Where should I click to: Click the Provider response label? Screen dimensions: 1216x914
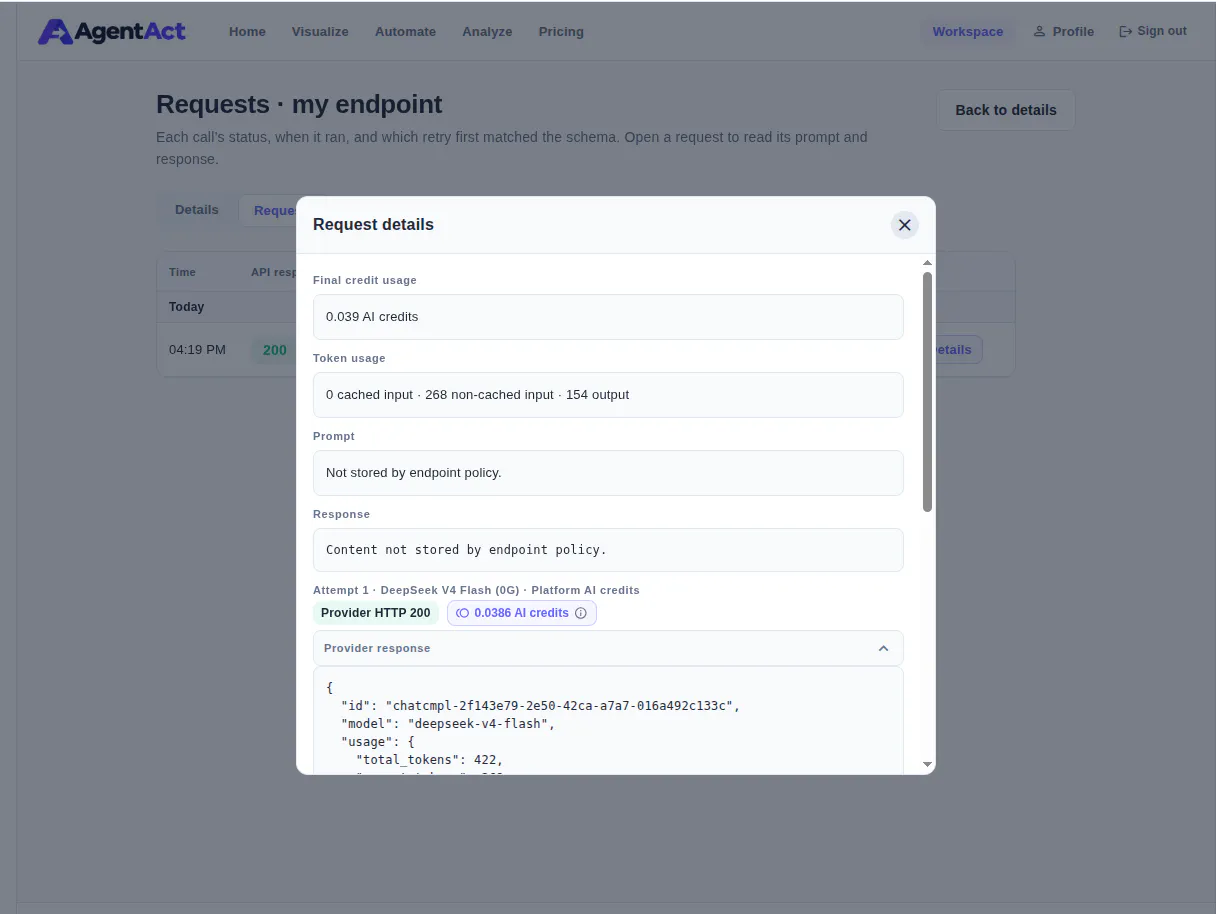(x=377, y=648)
